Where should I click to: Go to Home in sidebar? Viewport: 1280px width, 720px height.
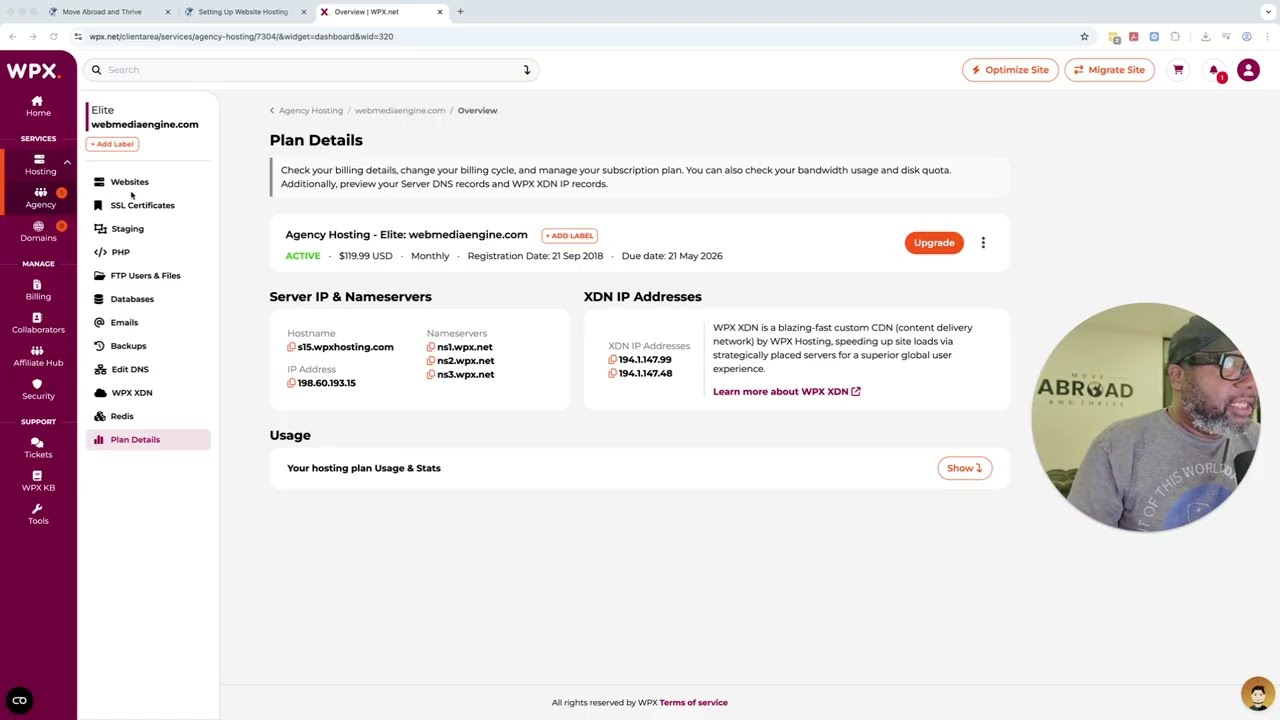point(38,106)
